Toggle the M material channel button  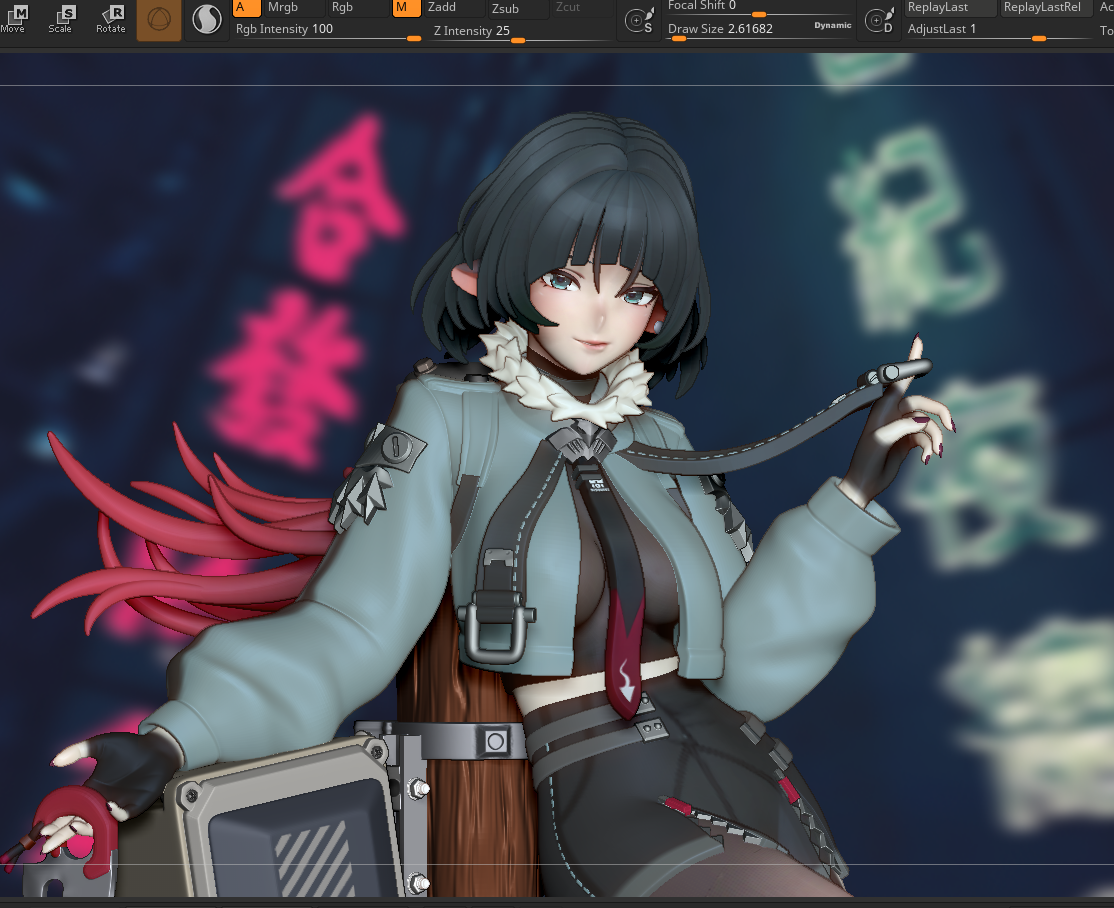click(x=406, y=8)
